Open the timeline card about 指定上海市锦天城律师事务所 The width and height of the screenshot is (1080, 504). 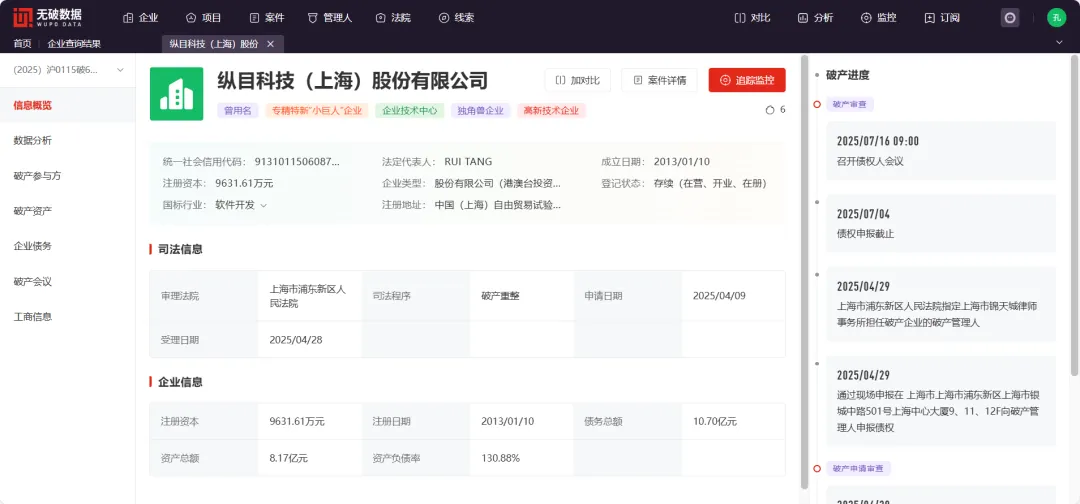point(941,304)
